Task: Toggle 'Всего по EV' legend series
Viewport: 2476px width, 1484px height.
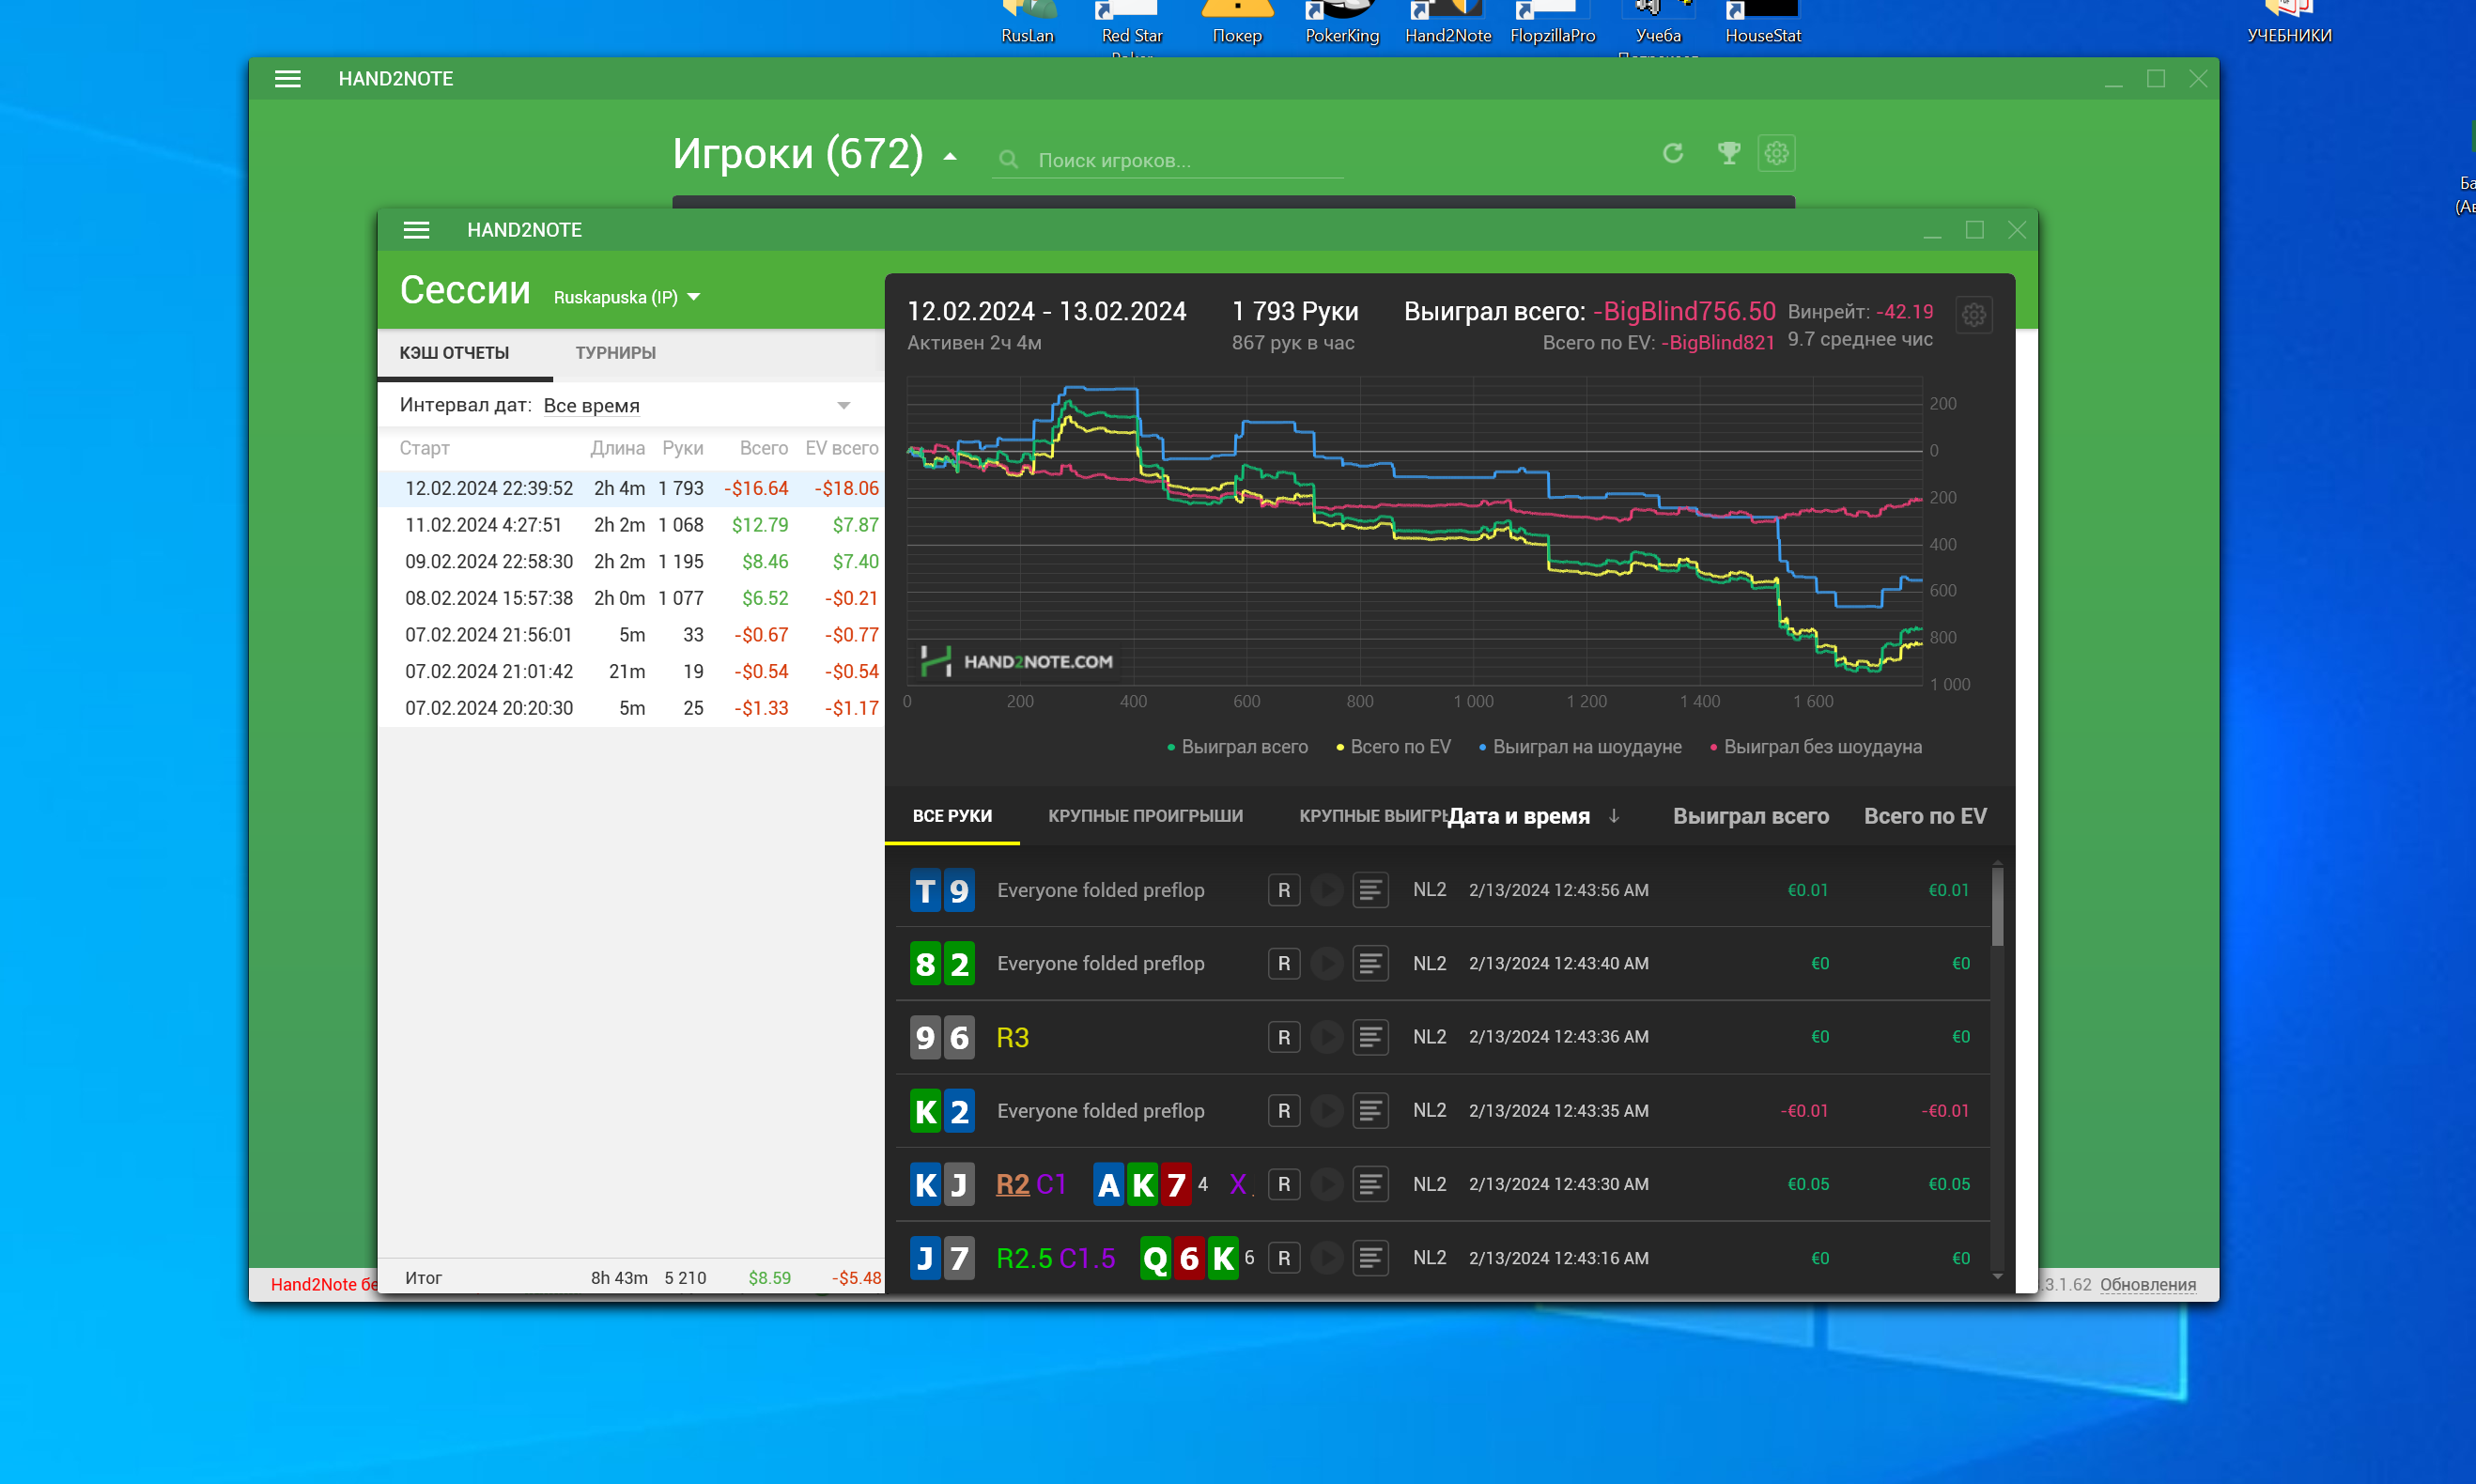Action: click(x=1393, y=747)
